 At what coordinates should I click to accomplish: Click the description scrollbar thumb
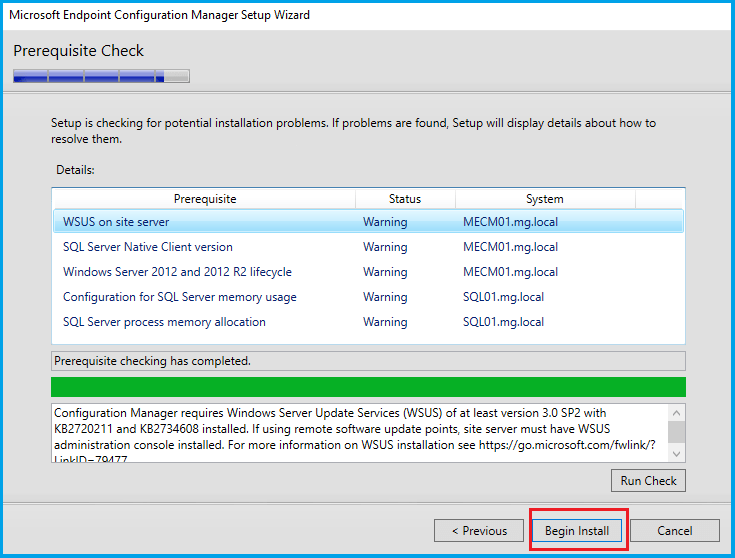click(x=677, y=430)
